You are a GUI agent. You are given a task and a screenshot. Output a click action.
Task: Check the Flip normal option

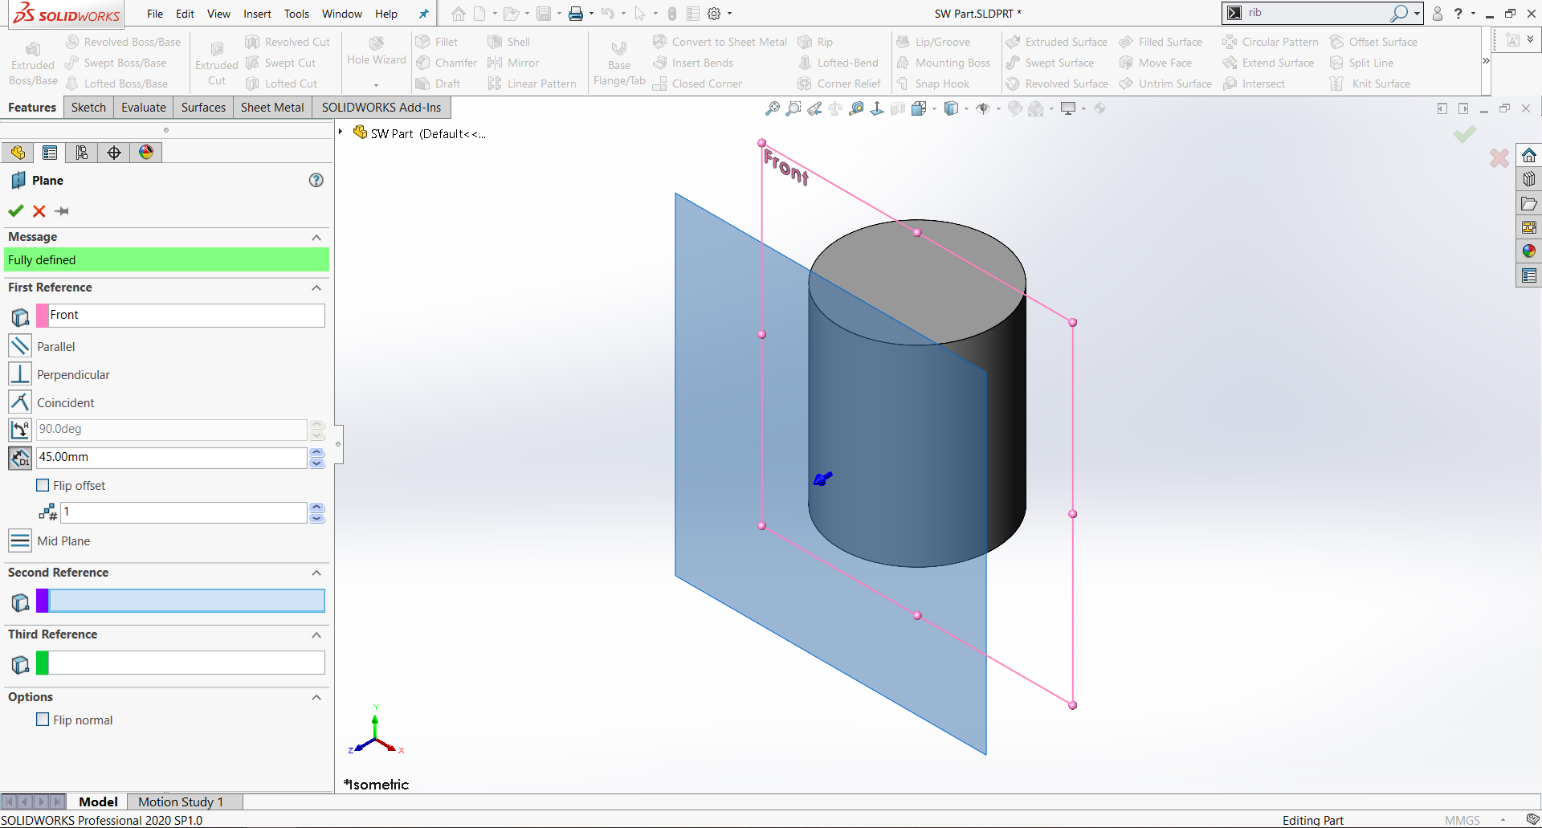41,719
